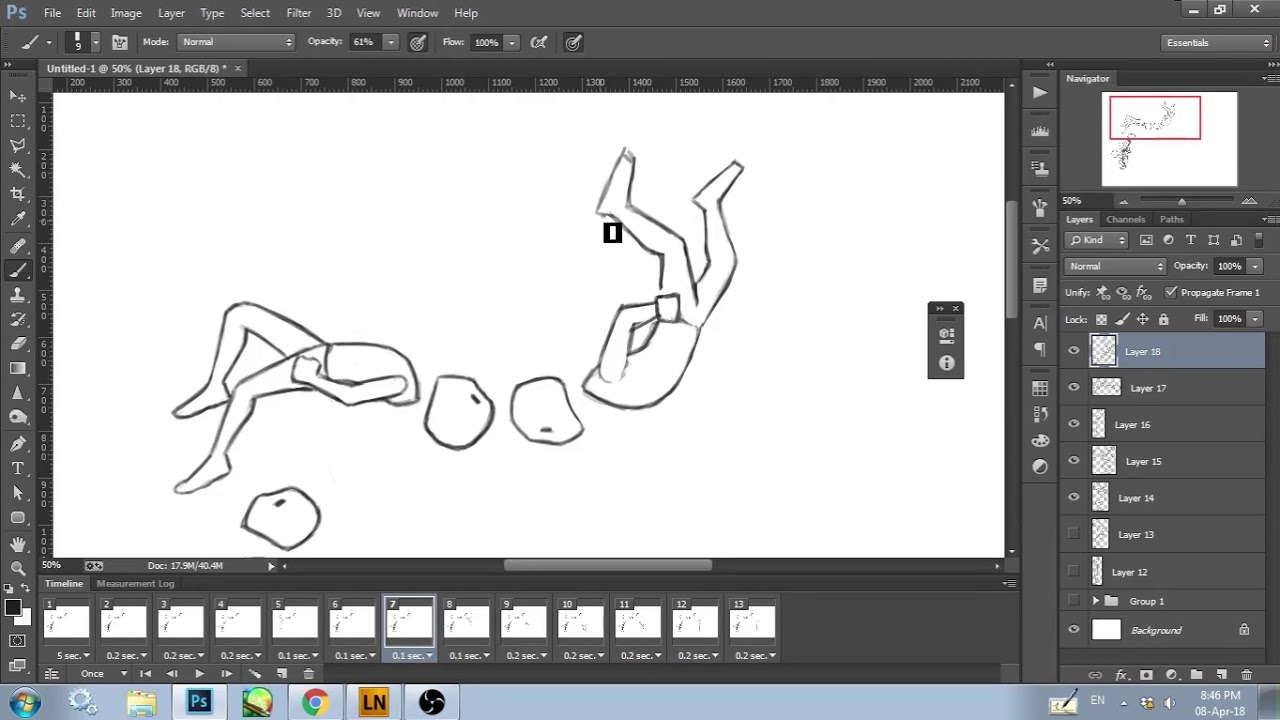Adjust the Navigator zoom slider

click(x=1181, y=201)
